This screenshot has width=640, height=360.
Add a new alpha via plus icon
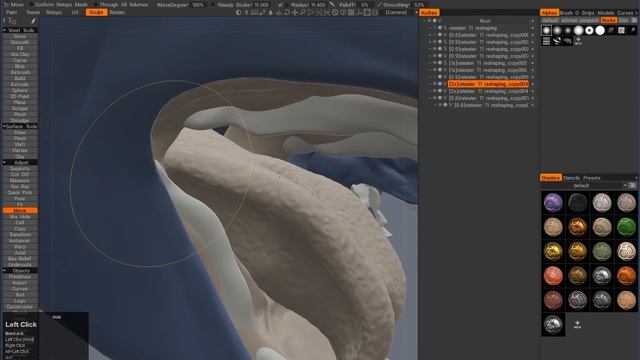tap(578, 40)
